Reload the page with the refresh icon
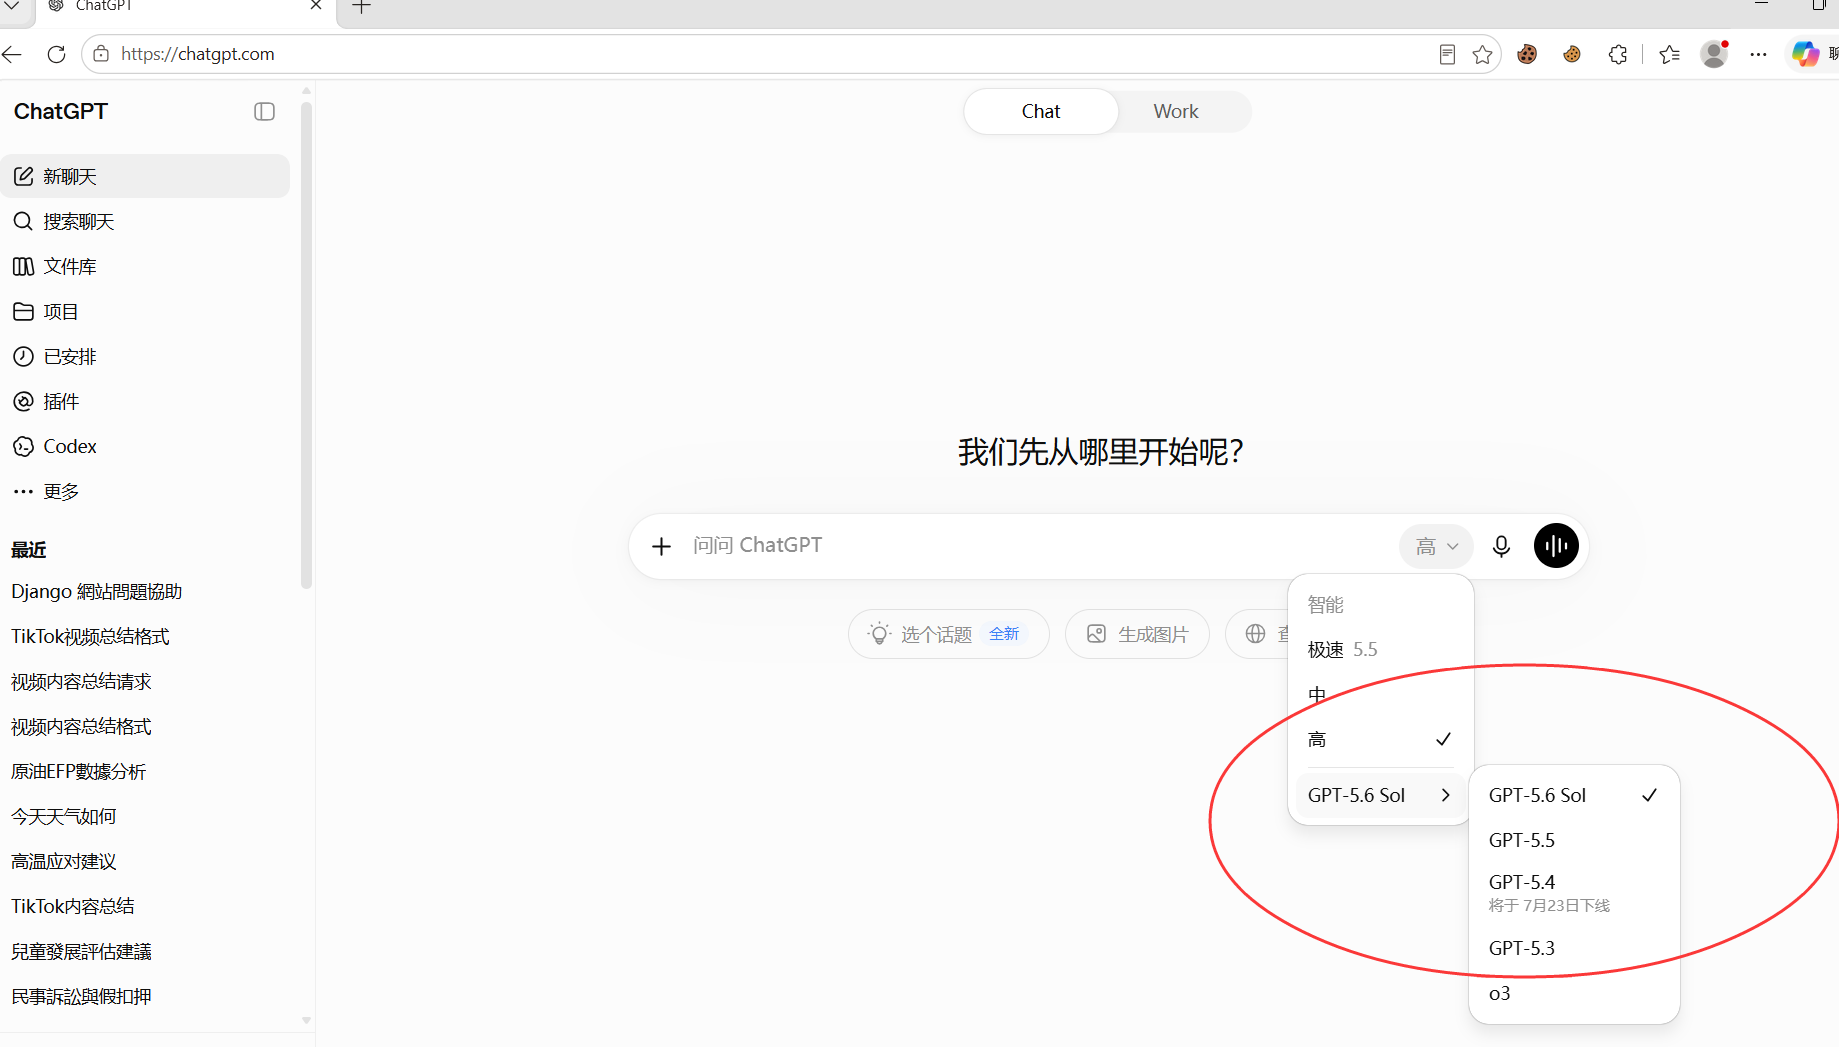This screenshot has height=1047, width=1839. 57,54
